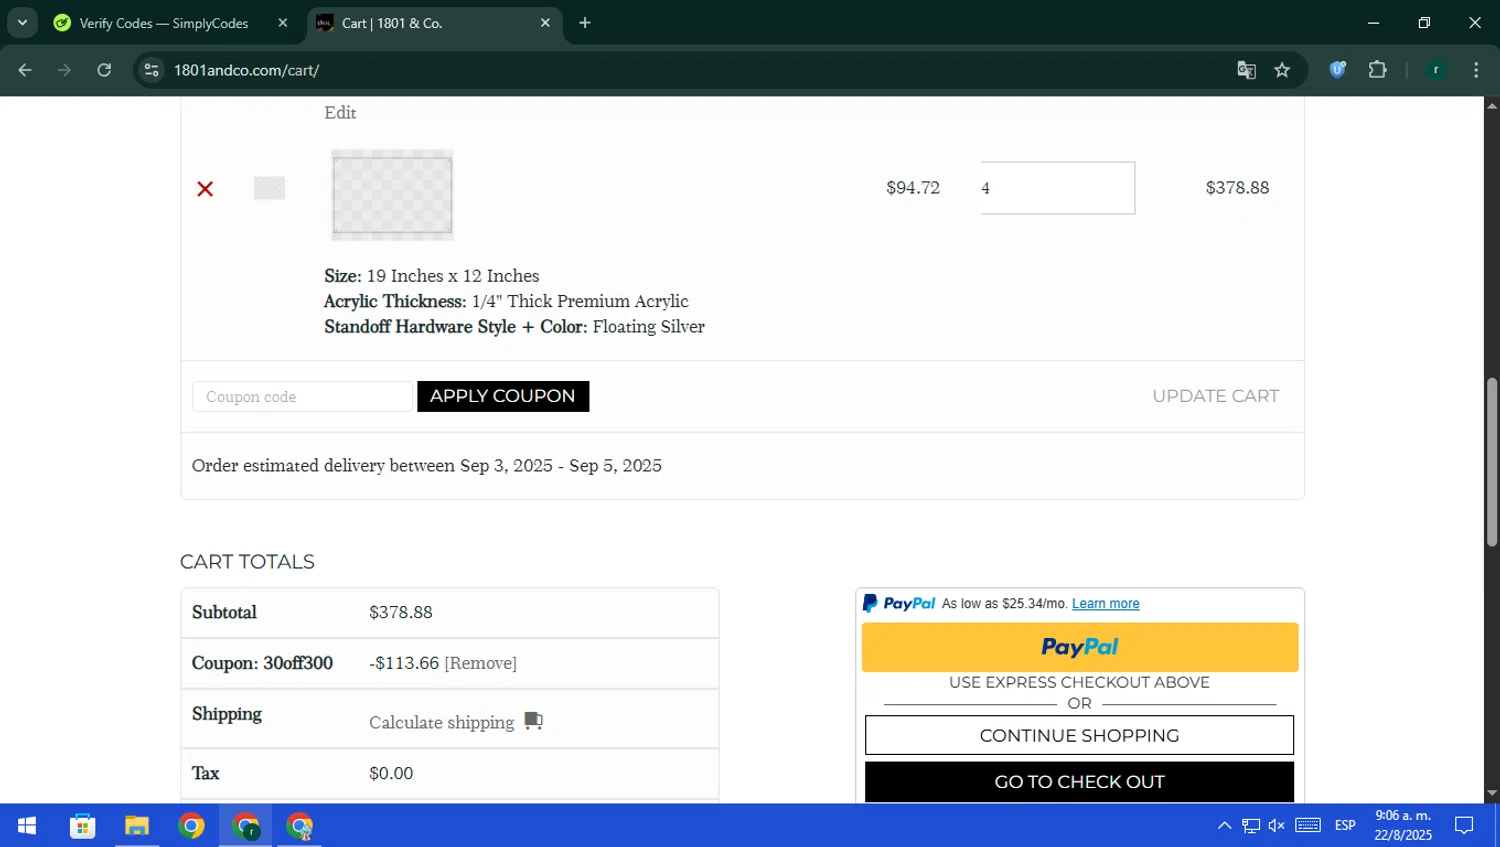1500x847 pixels.
Task: Launch Microsoft Store from taskbar
Action: [x=82, y=826]
